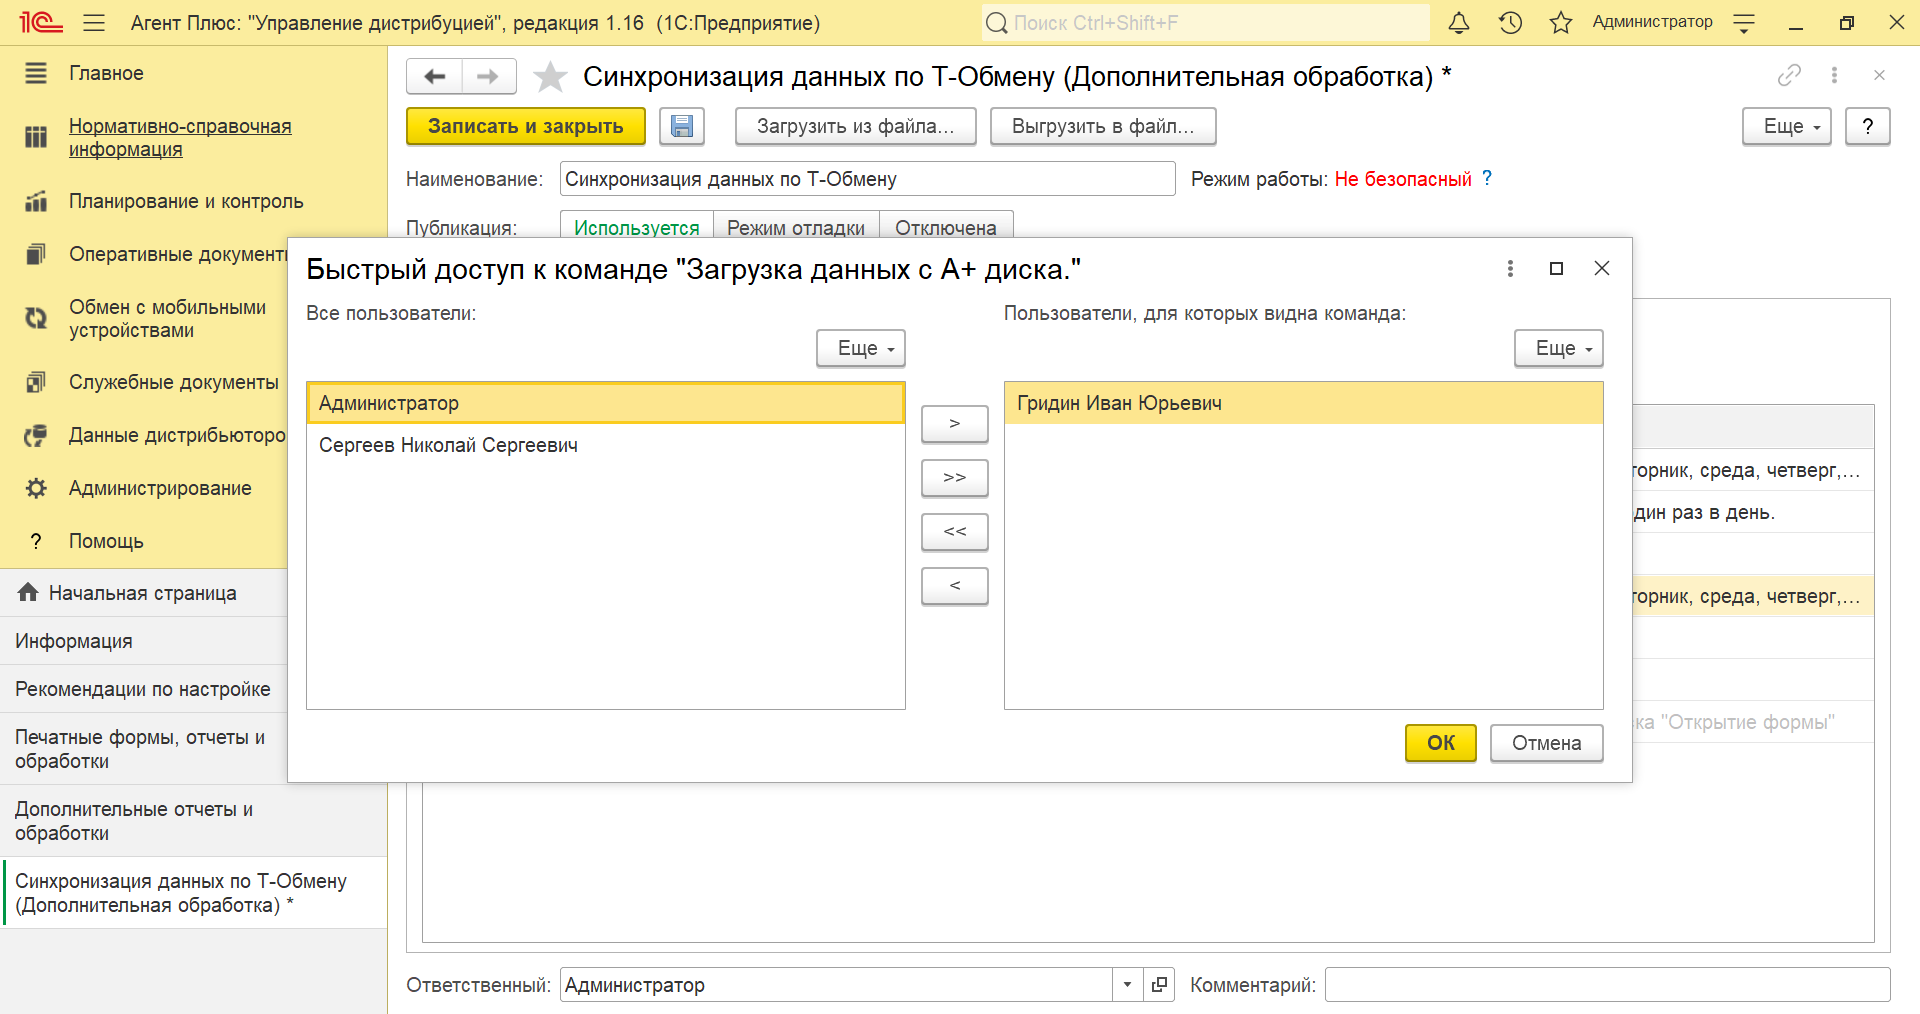Open Нормативно-справочная информация section
The width and height of the screenshot is (1920, 1014).
tap(180, 137)
